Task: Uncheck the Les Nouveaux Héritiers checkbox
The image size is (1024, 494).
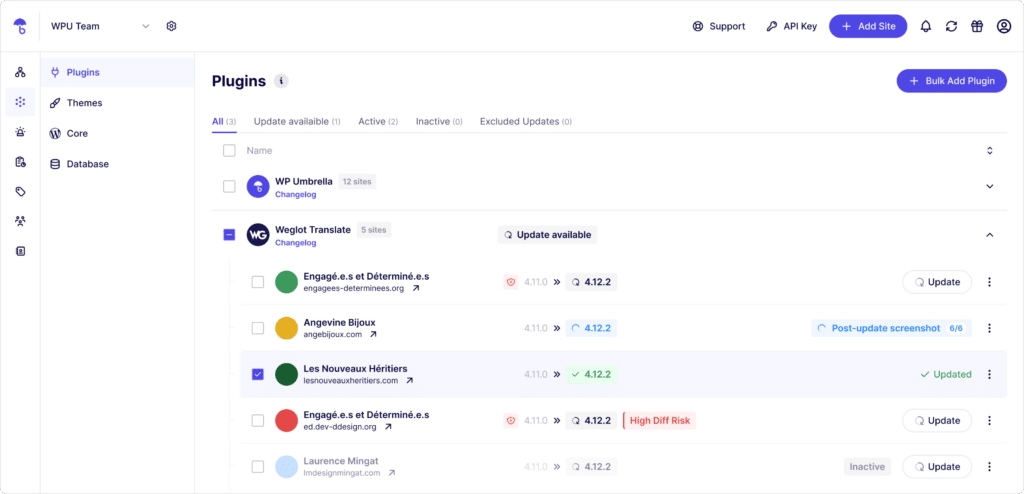Action: pos(258,374)
